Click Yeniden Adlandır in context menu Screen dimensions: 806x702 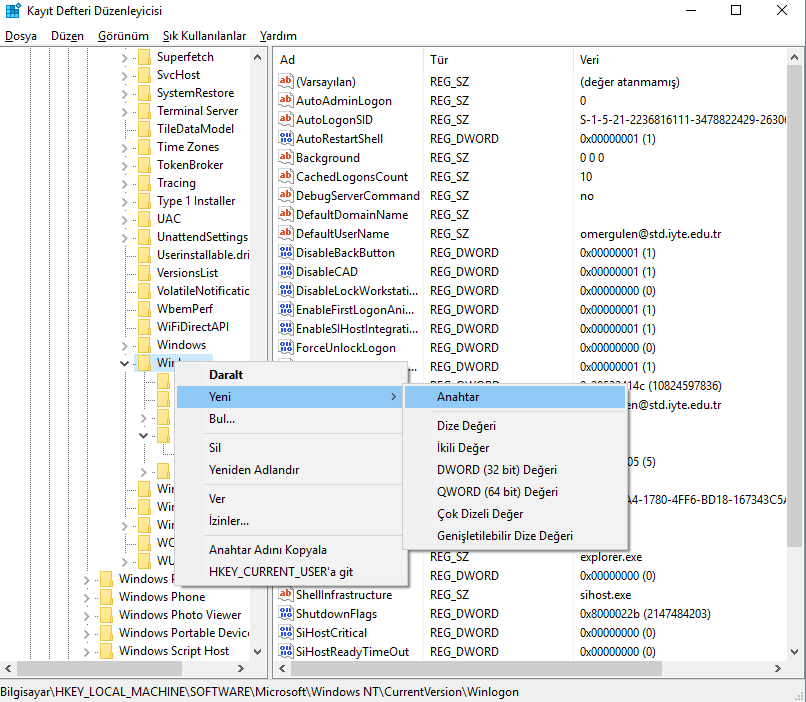(x=253, y=470)
